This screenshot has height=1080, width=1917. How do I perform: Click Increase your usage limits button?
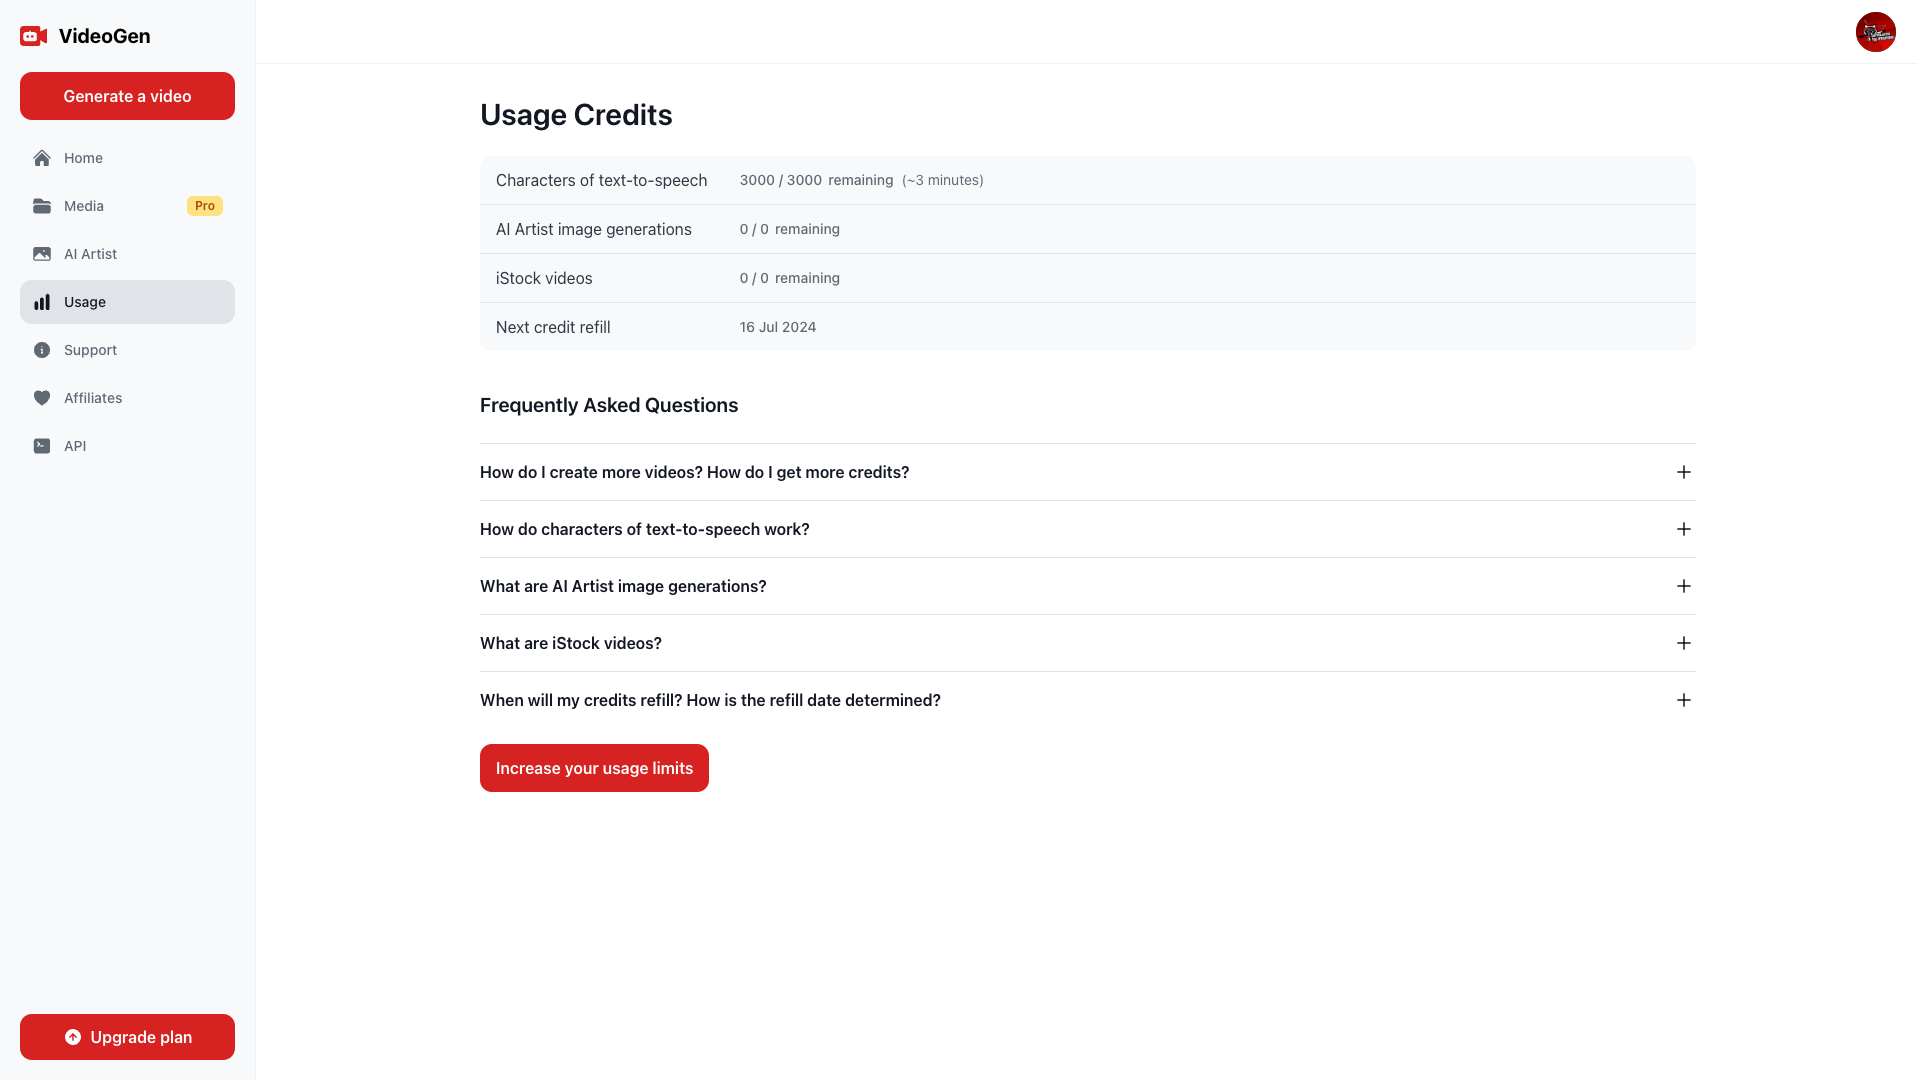click(x=594, y=768)
